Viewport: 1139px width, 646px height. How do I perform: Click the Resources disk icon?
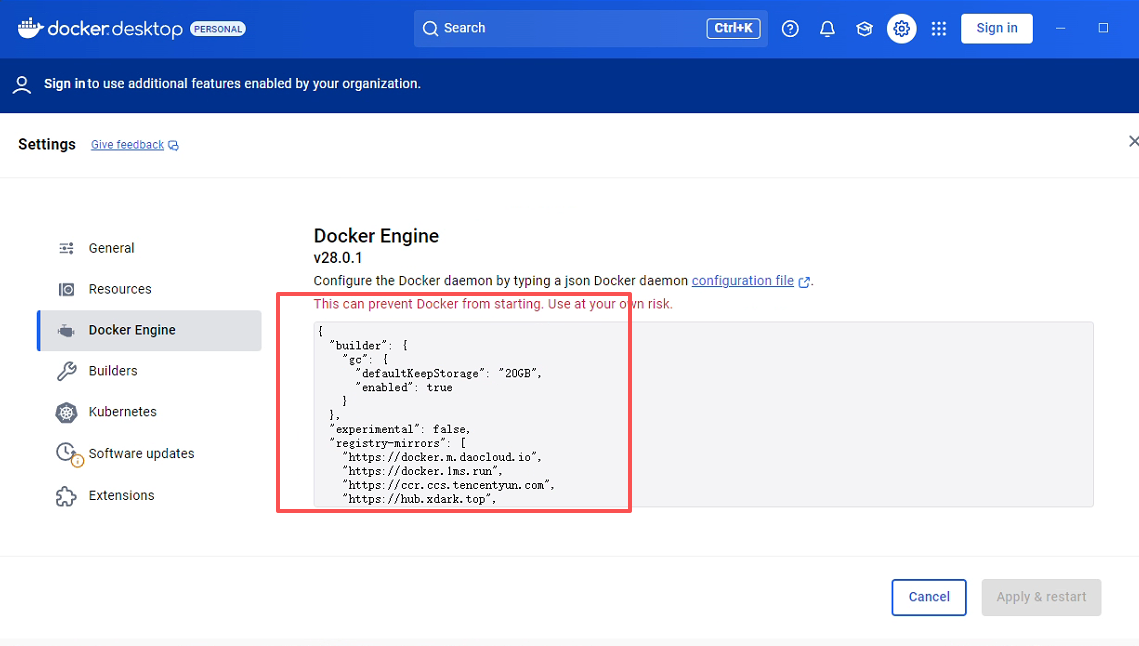pos(66,289)
